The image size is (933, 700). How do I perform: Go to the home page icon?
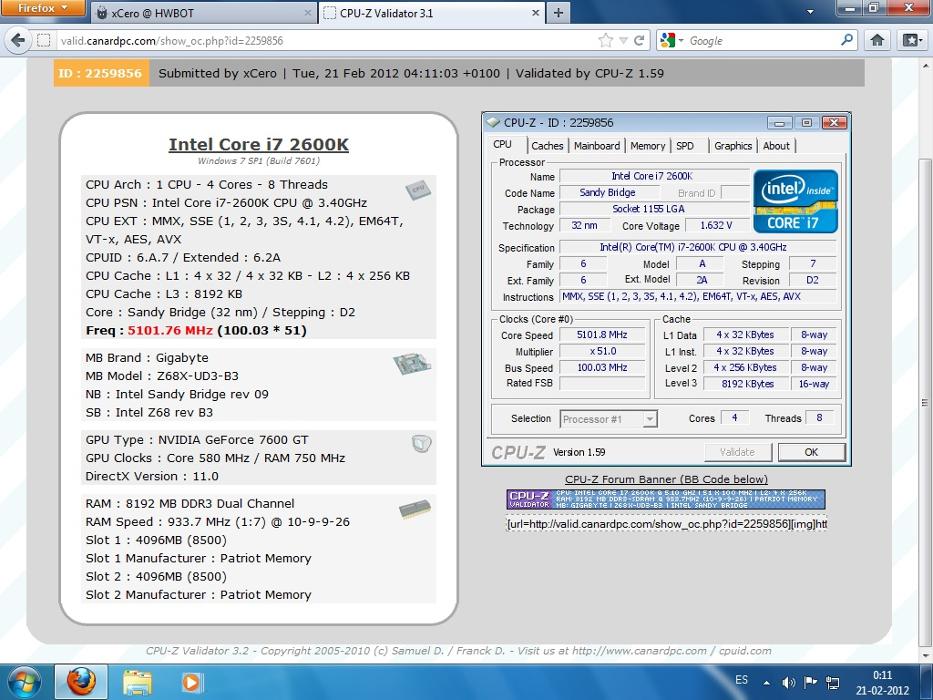tap(877, 40)
